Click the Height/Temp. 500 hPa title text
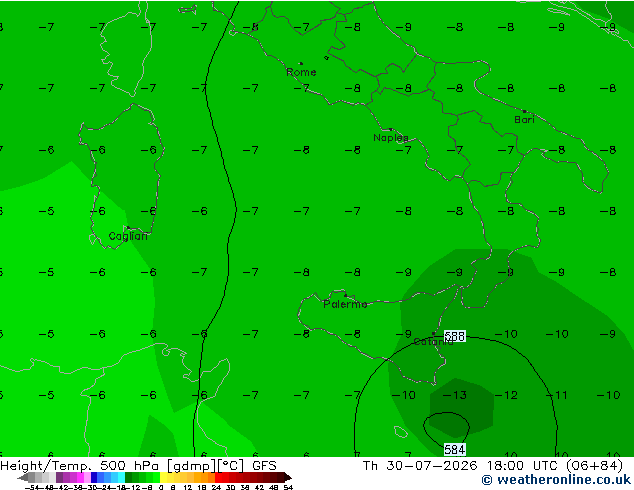The image size is (634, 490). click(80, 466)
